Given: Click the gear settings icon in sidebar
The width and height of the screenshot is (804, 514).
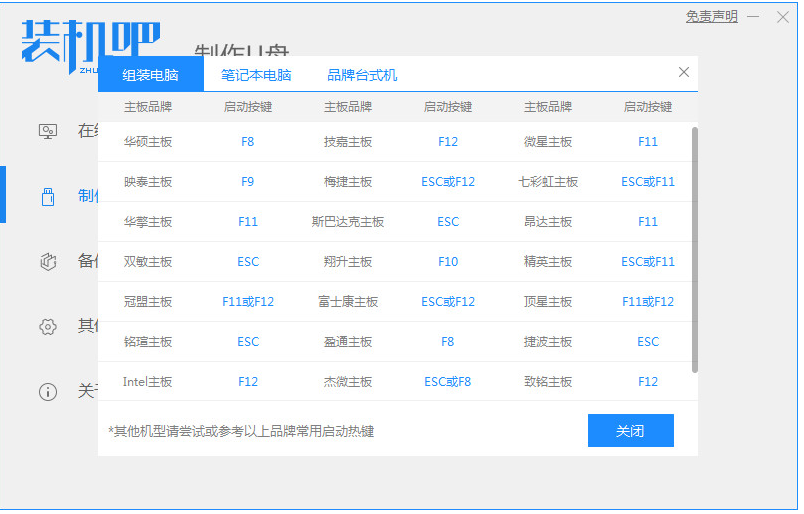Looking at the screenshot, I should click(x=48, y=326).
